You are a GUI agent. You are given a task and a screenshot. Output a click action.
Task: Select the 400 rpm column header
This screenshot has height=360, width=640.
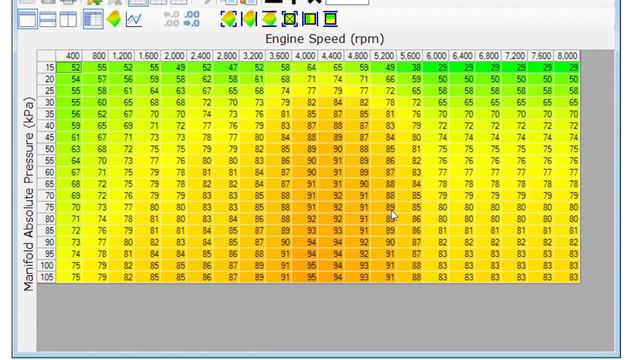69,56
